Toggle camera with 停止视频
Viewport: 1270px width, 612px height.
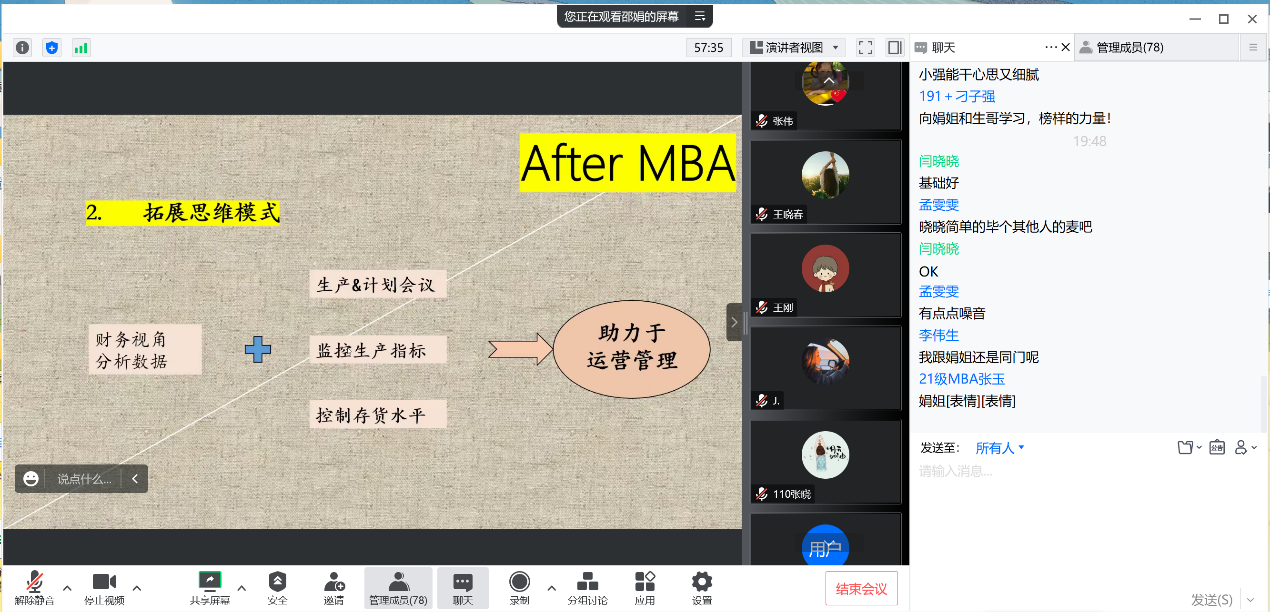click(104, 587)
